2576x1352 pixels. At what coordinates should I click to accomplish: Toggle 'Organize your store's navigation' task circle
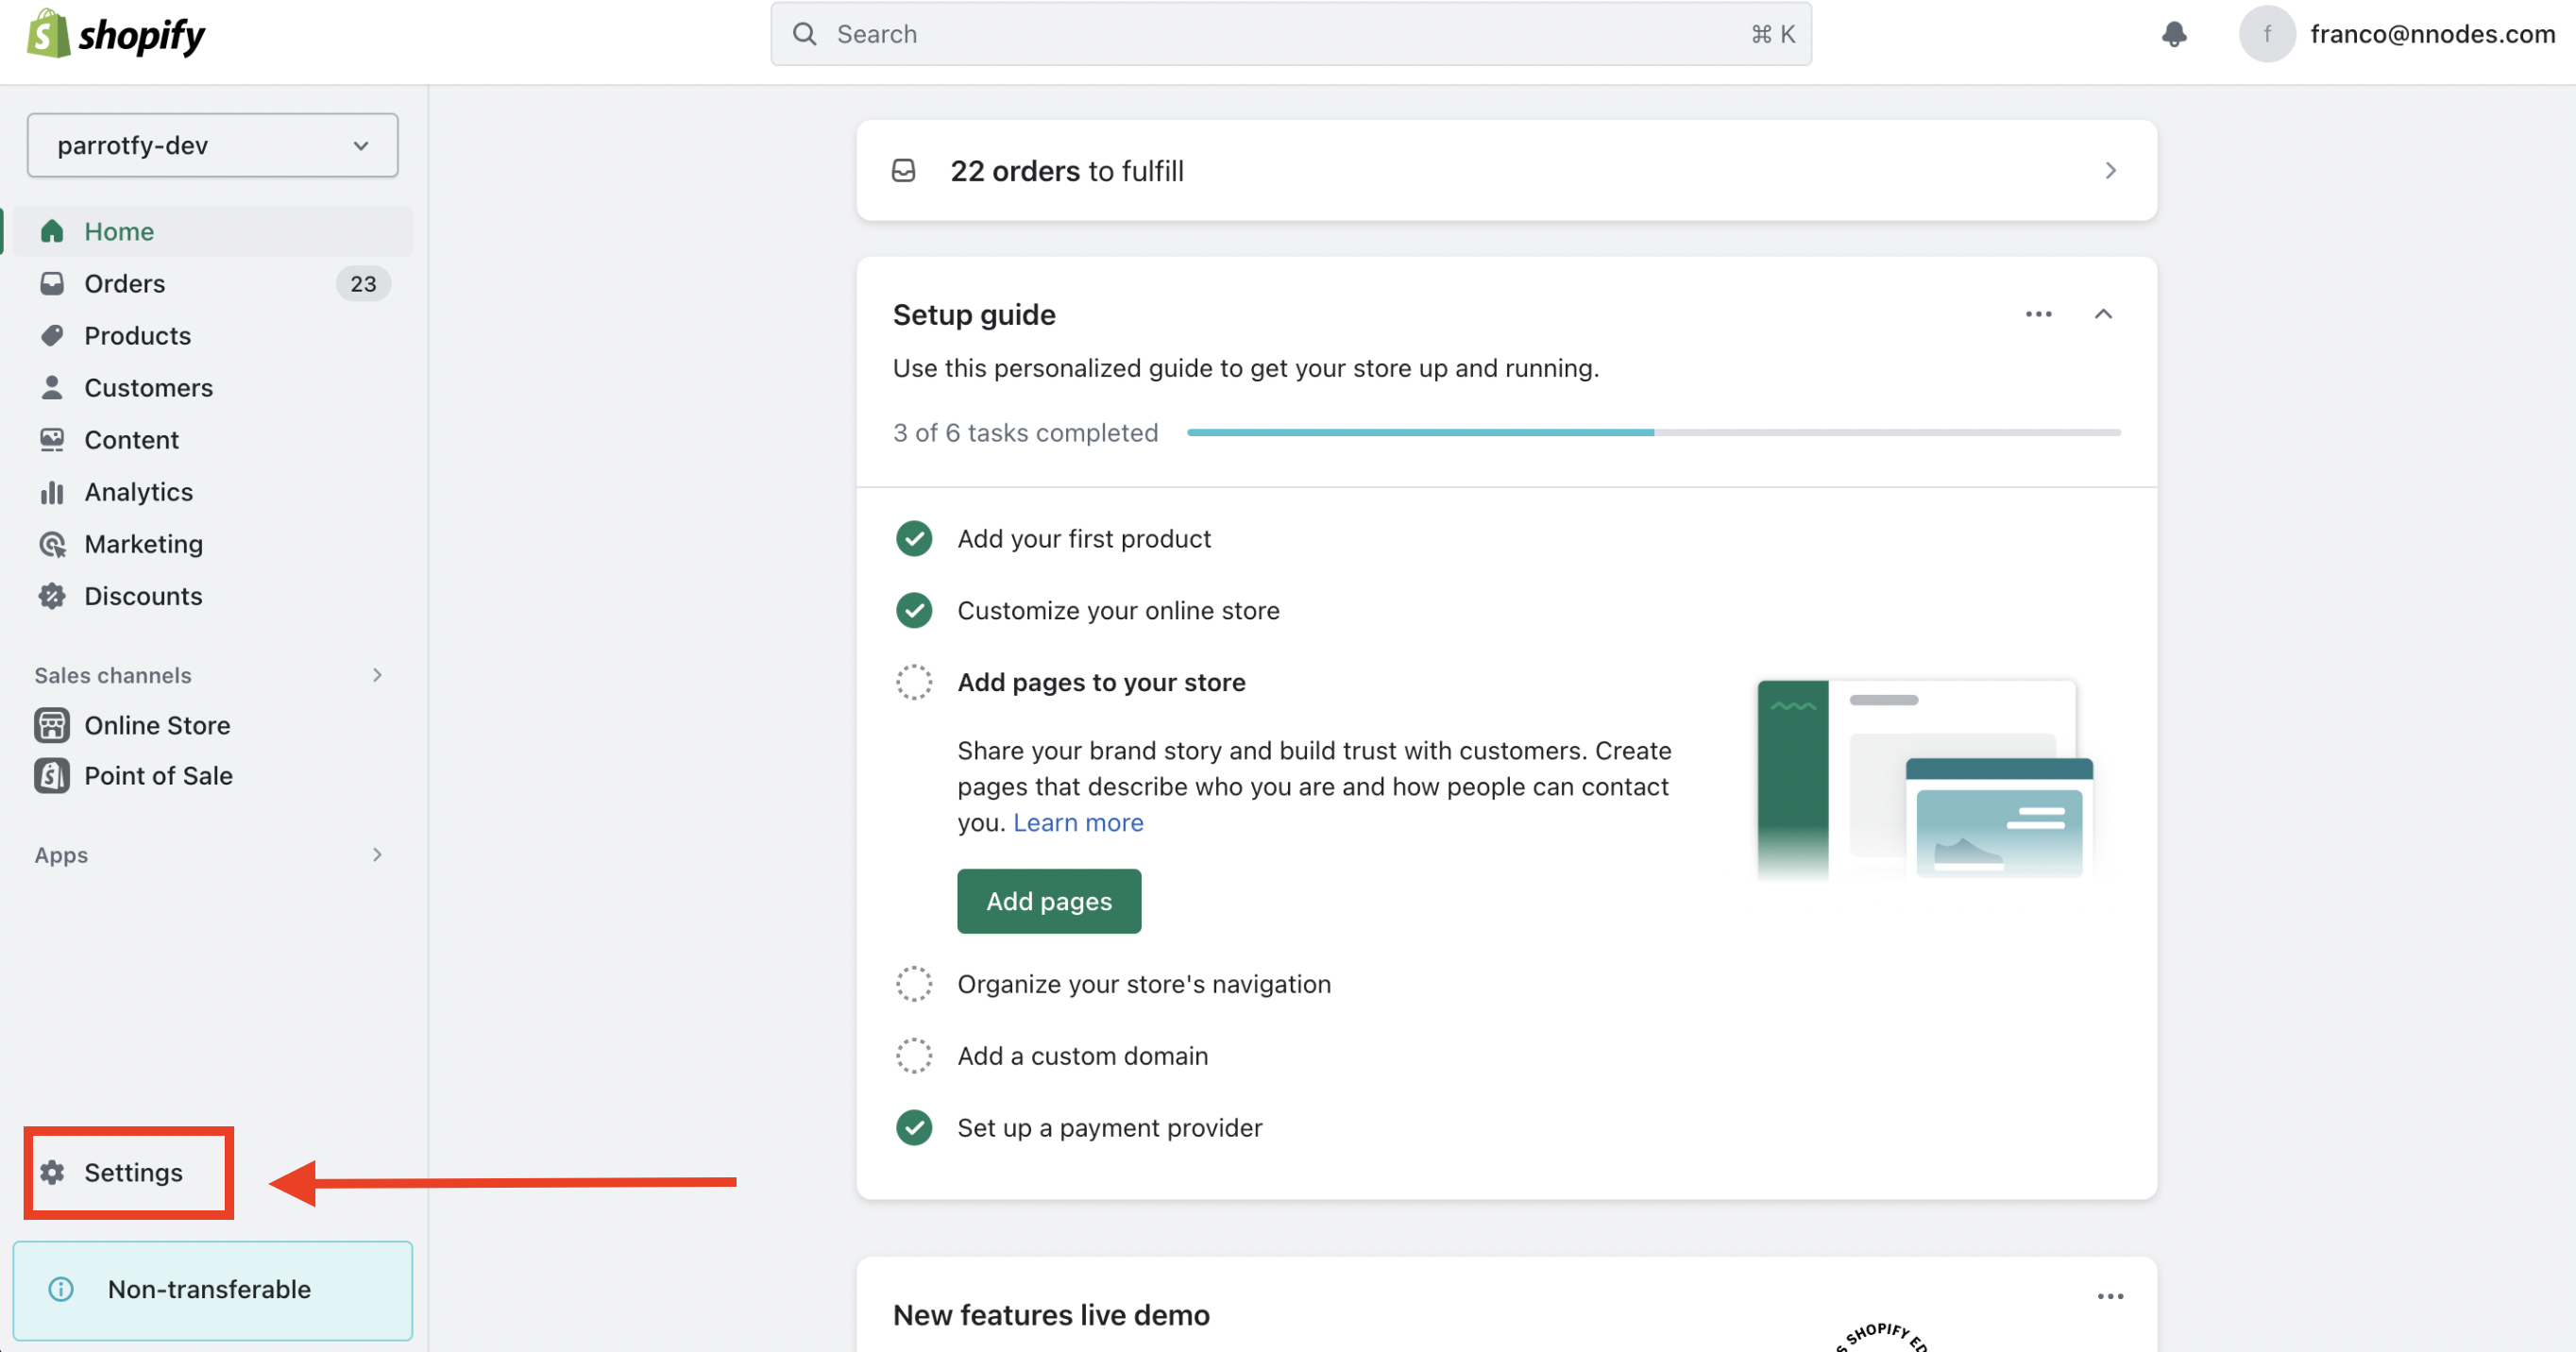(914, 984)
